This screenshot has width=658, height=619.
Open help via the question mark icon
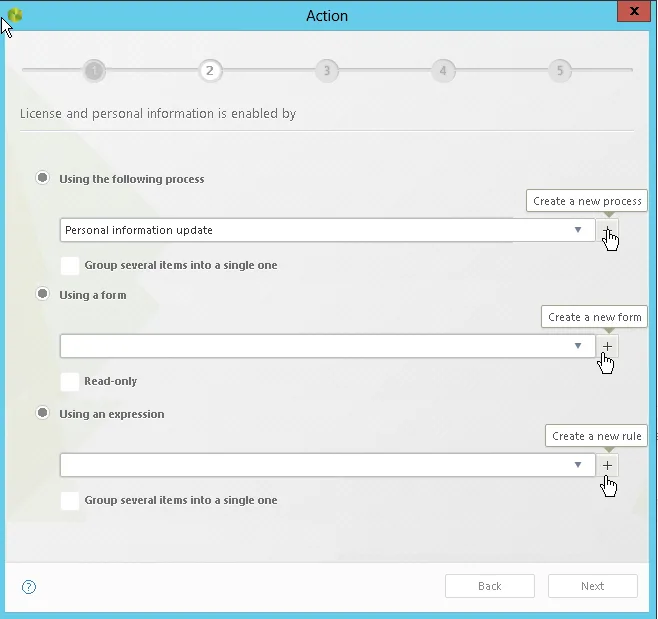[29, 587]
